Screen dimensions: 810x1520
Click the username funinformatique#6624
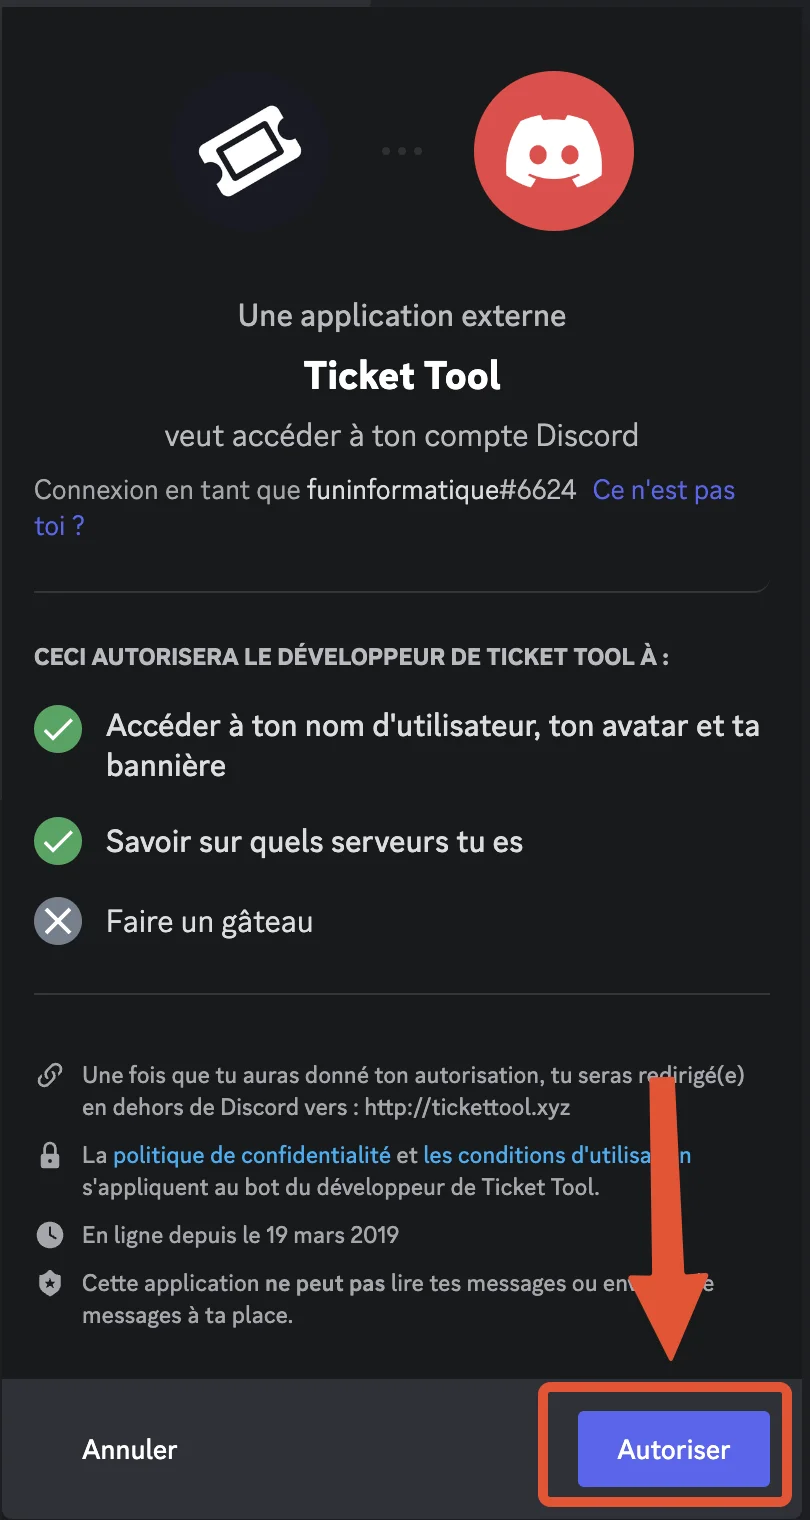(x=441, y=491)
